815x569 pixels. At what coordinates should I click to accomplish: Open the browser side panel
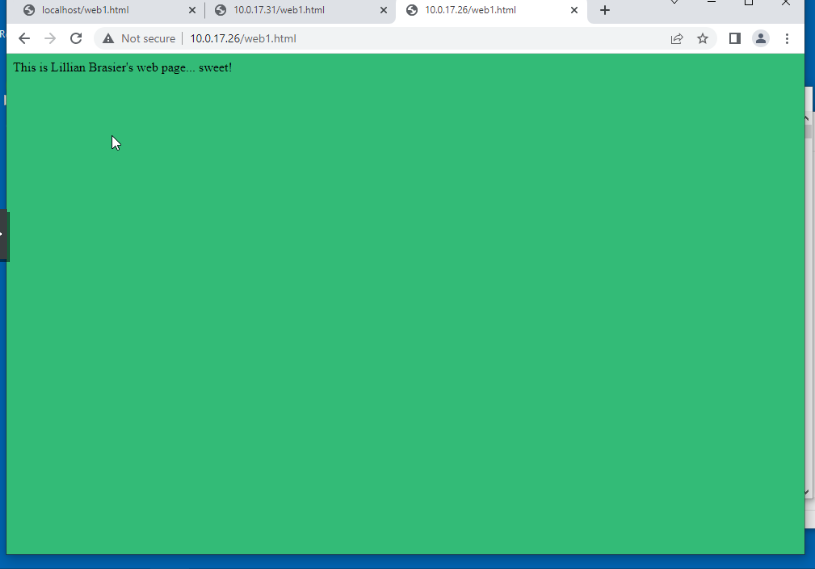[x=735, y=39]
